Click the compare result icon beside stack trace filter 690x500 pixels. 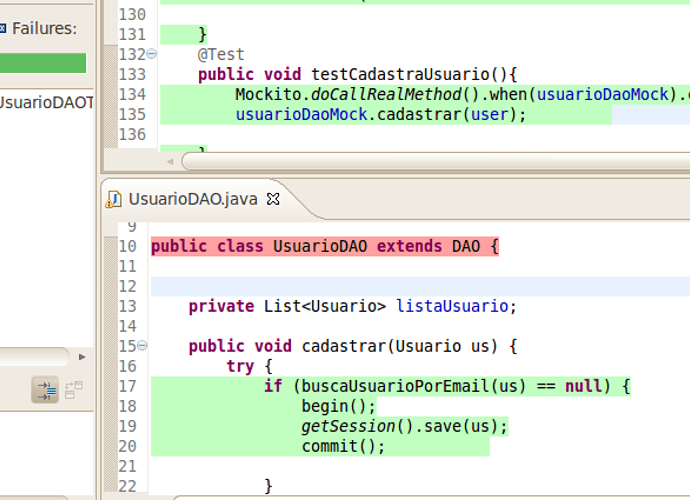tap(73, 390)
